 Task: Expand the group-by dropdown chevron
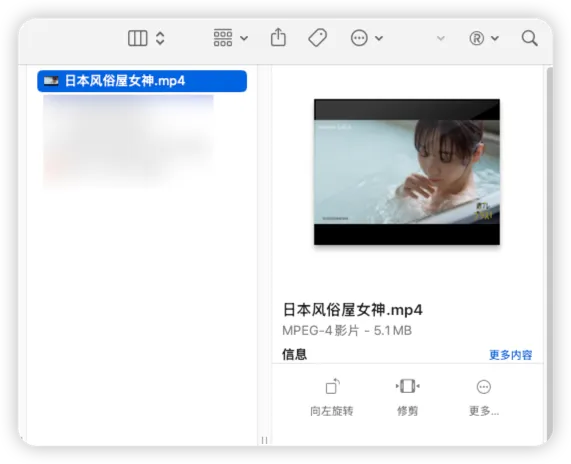[244, 38]
